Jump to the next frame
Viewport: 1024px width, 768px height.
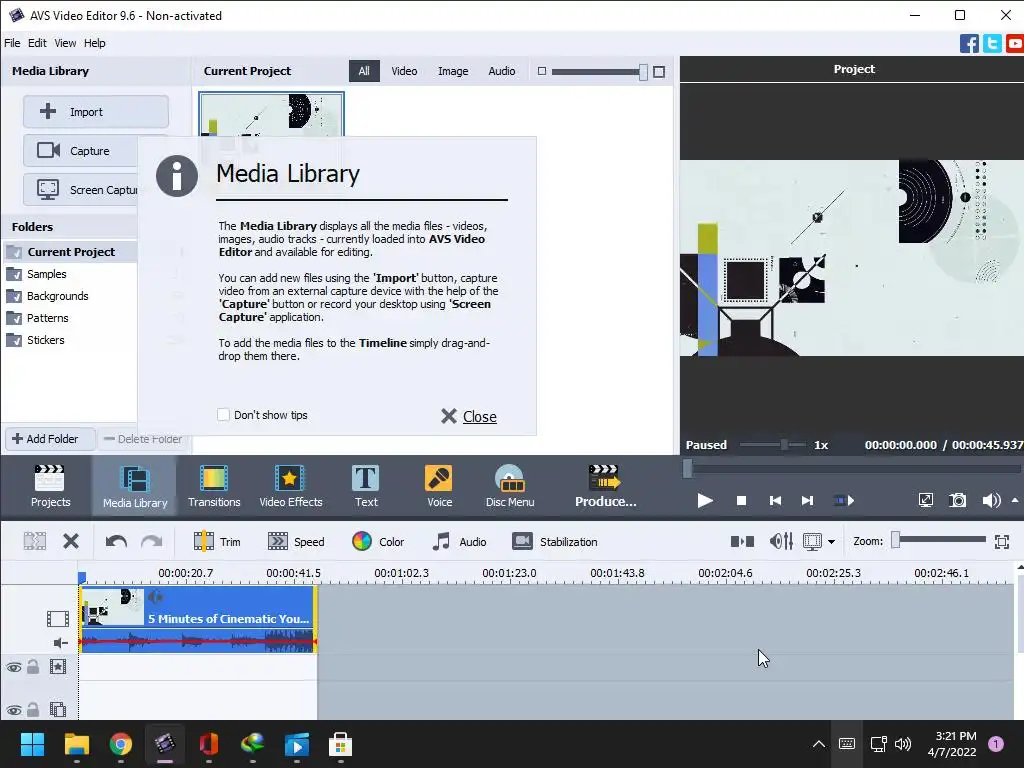point(807,501)
